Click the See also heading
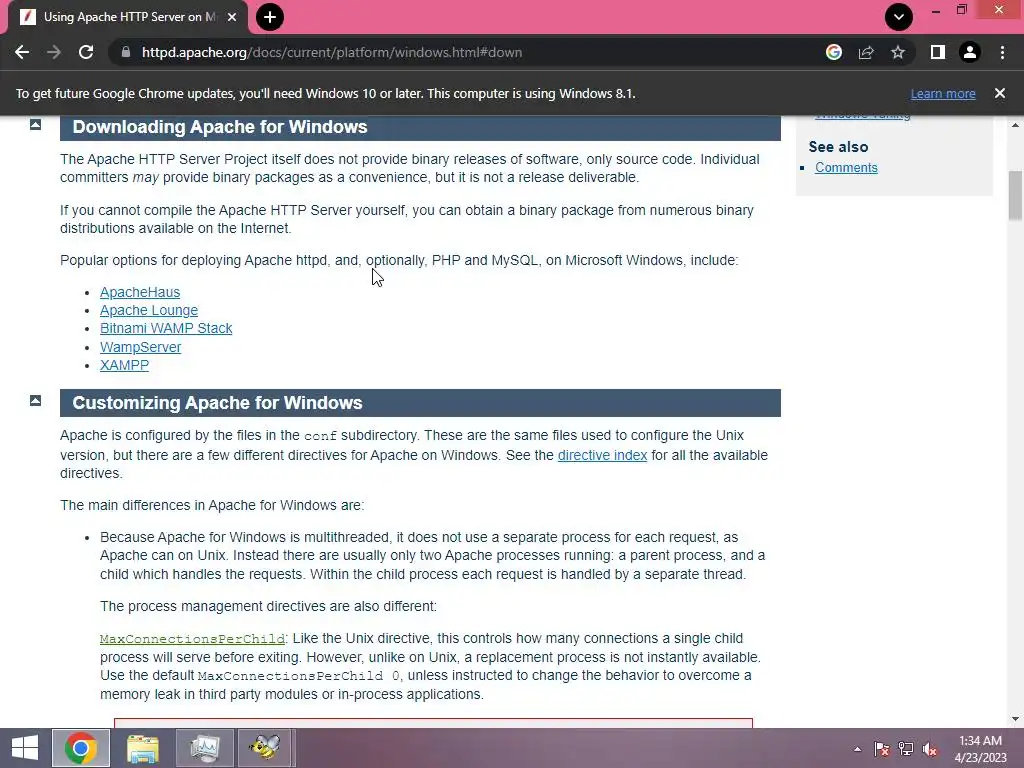 click(x=839, y=147)
